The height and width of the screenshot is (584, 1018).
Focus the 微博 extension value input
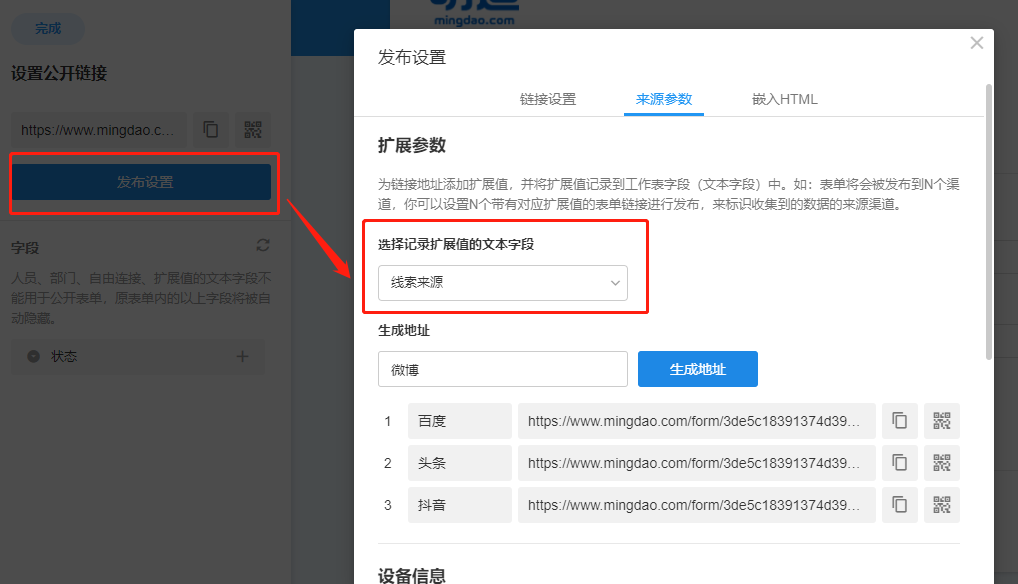point(503,369)
